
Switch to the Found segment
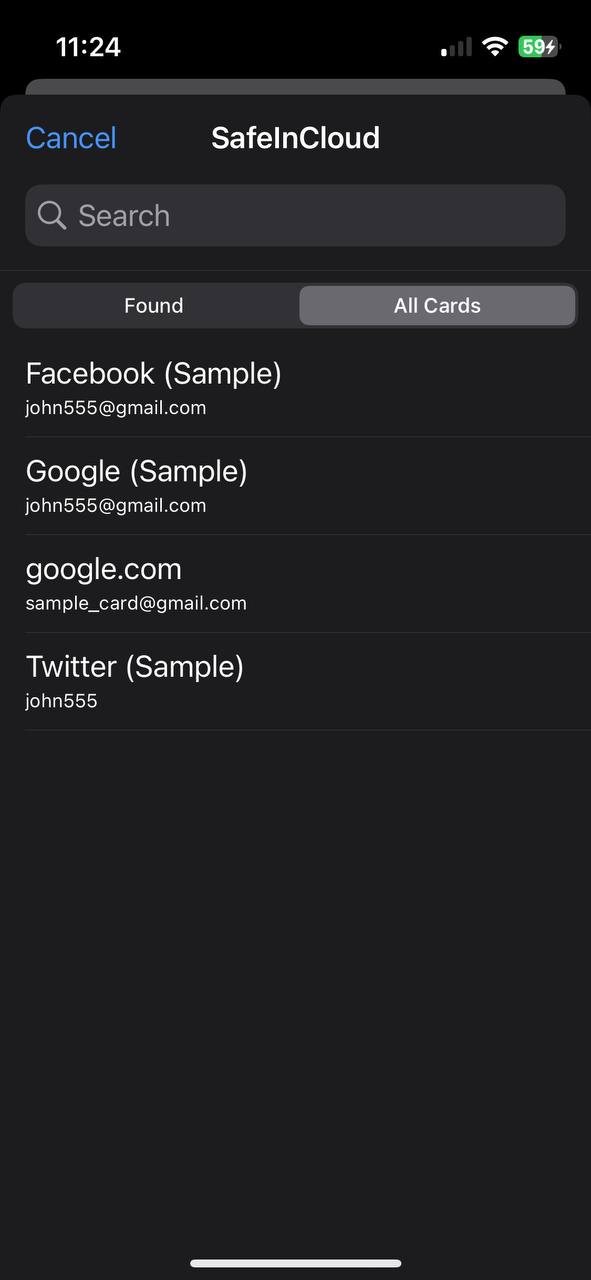pyautogui.click(x=154, y=306)
